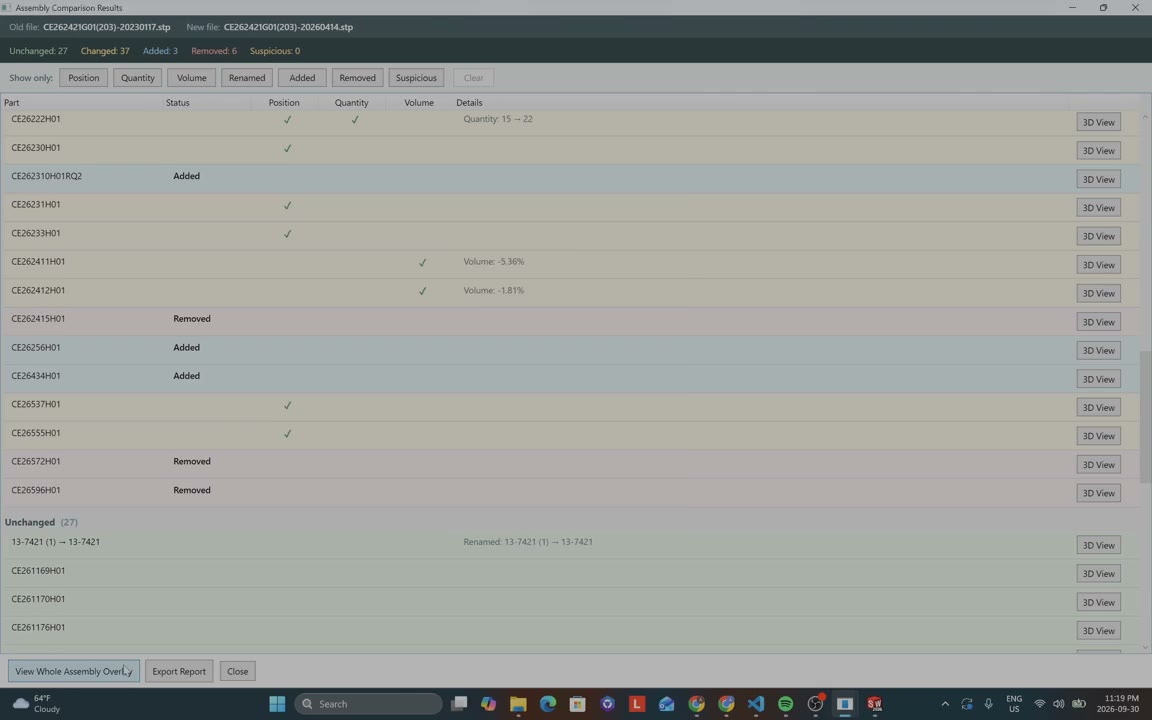
Task: Open SolidWorks from the taskbar
Action: pyautogui.click(x=874, y=704)
